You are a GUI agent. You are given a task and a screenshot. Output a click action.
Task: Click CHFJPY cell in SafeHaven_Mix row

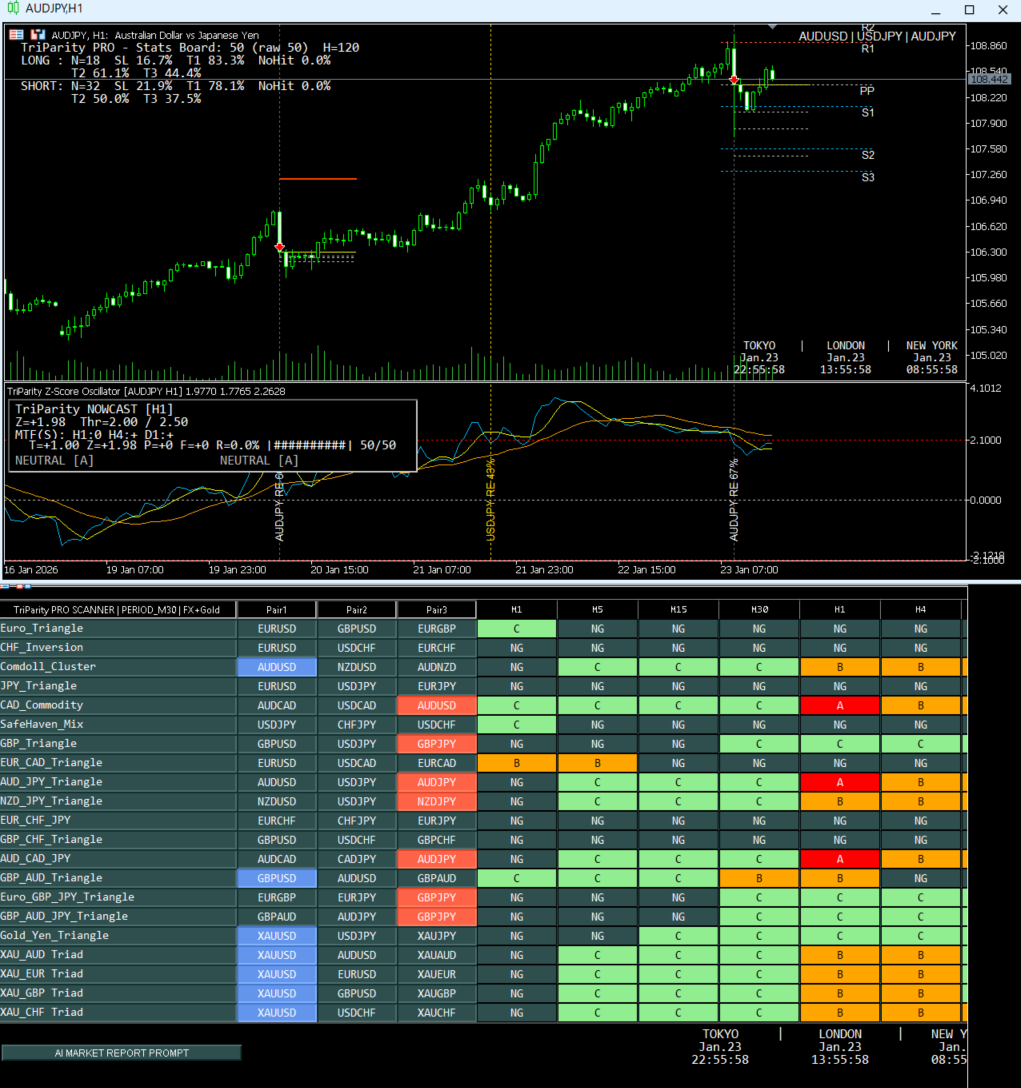357,724
